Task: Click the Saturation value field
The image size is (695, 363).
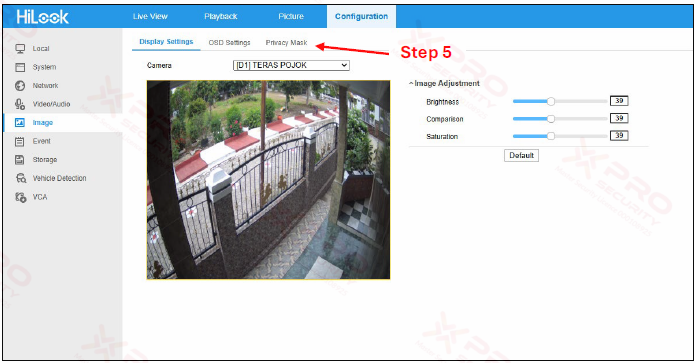Action: (x=619, y=136)
